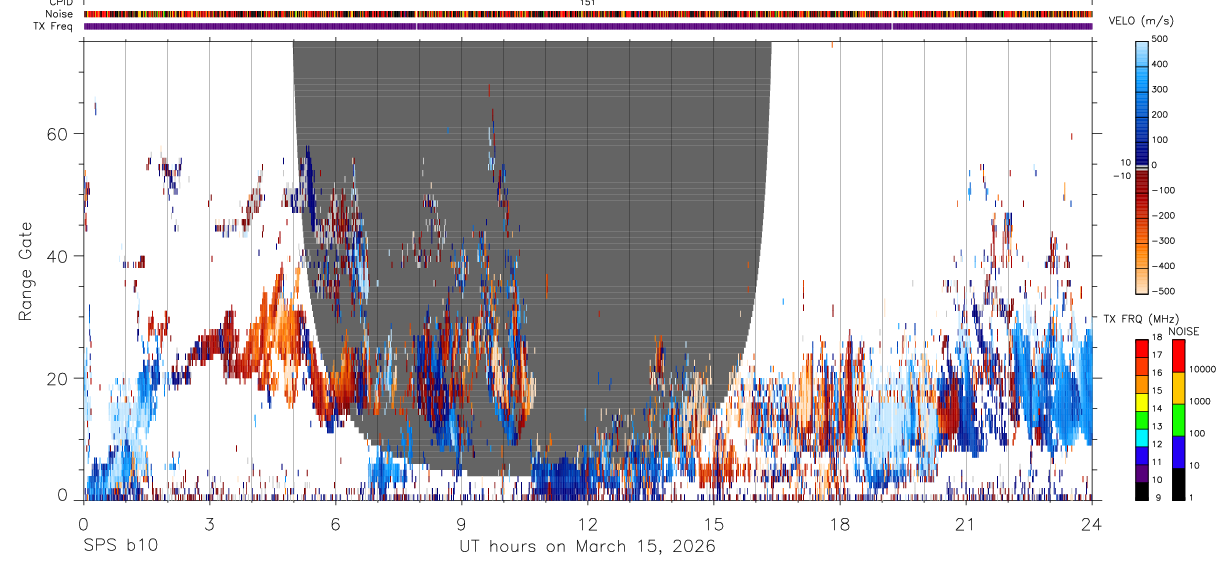This screenshot has height=567, width=1228.
Task: Click the "TX Freq" row label at top
Action: click(x=52, y=26)
